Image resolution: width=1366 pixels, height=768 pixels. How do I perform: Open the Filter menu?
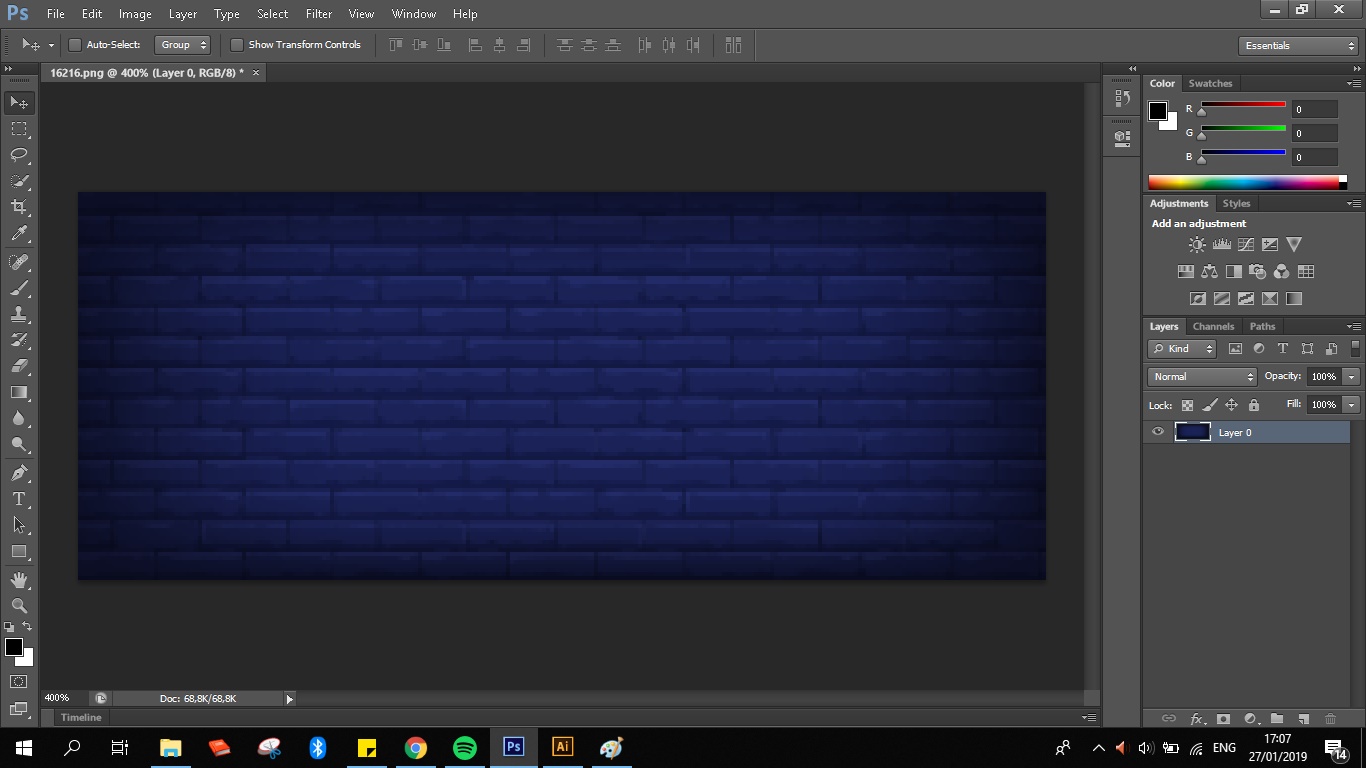click(319, 14)
